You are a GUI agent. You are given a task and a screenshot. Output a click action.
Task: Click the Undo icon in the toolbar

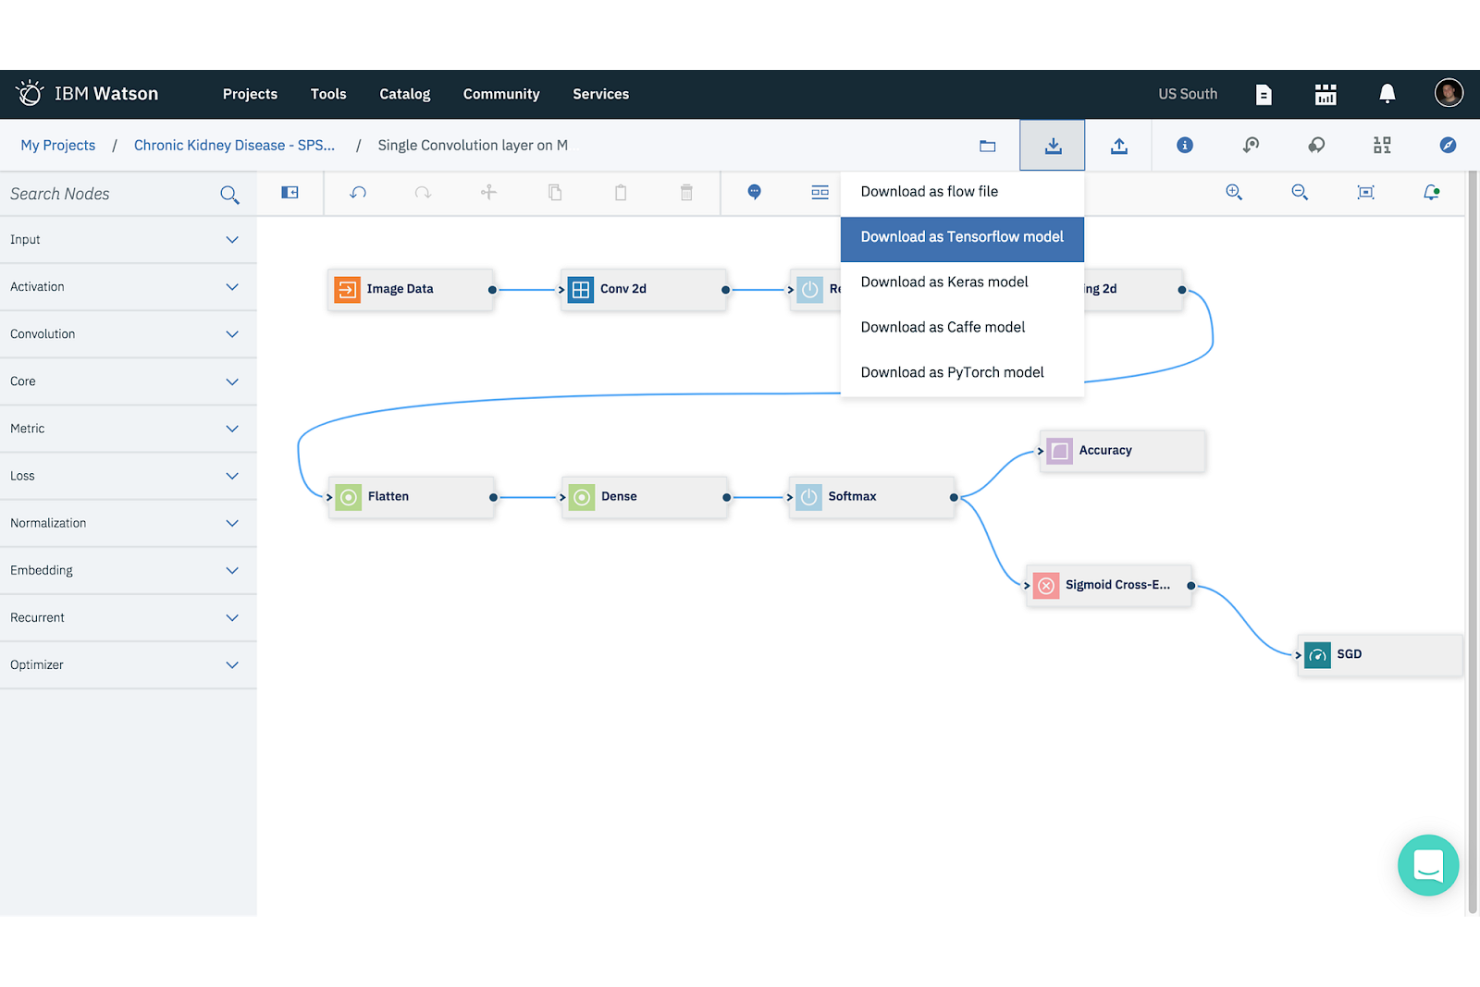click(358, 192)
